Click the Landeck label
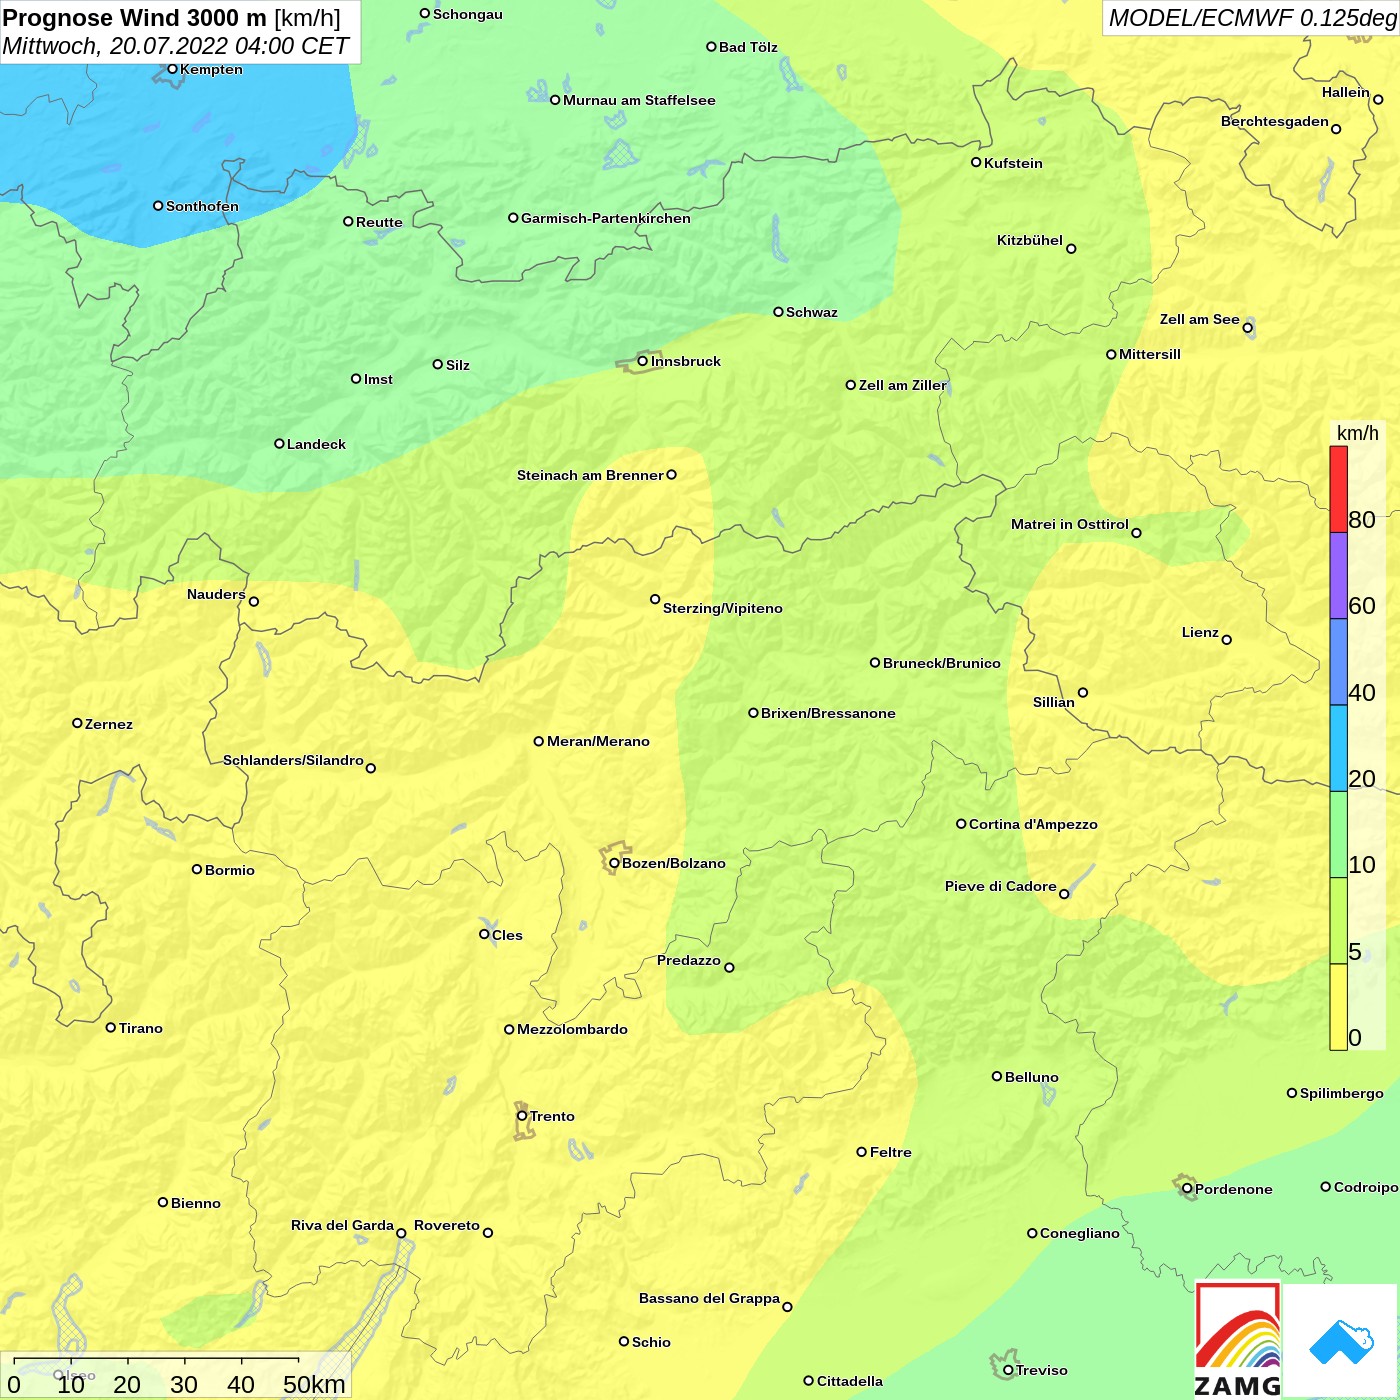This screenshot has width=1400, height=1400. click(x=316, y=444)
